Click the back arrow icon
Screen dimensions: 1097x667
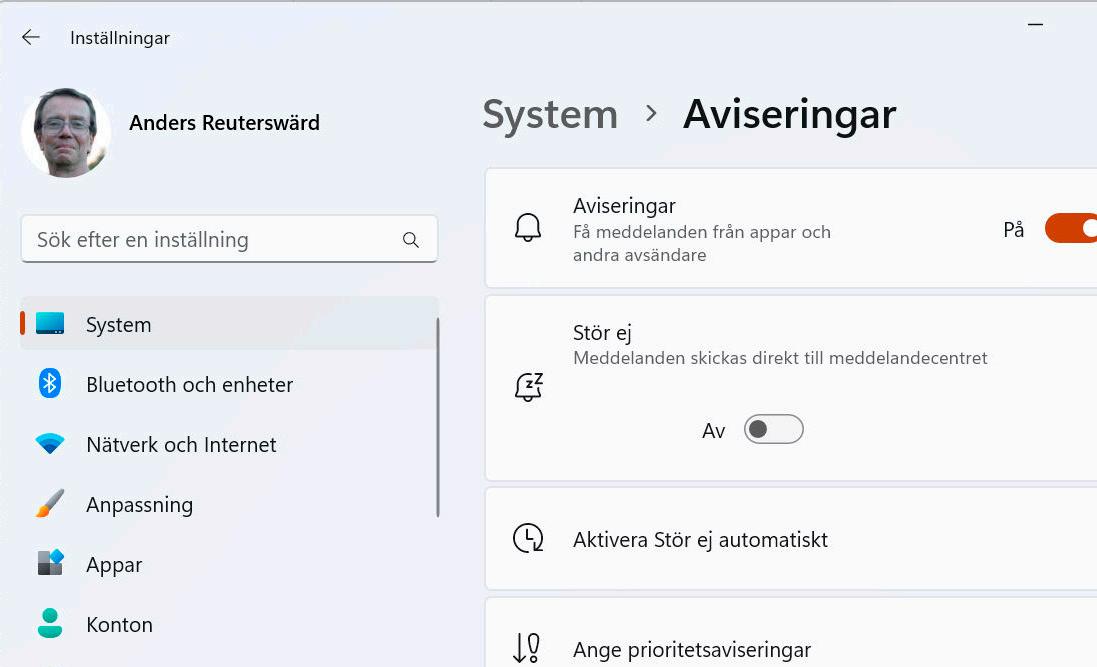point(31,38)
